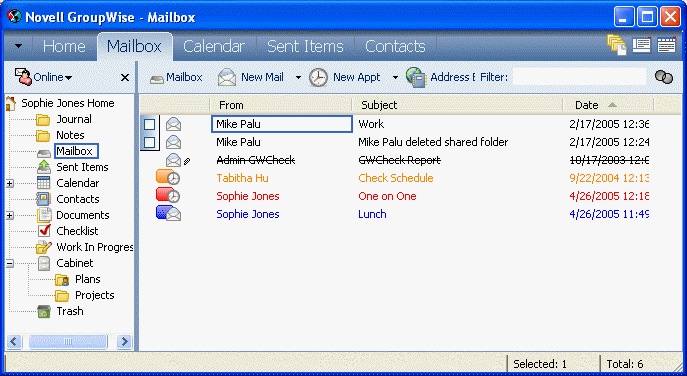The width and height of the screenshot is (687, 376).
Task: Expand the Calendar tree node
Action: pos(10,183)
